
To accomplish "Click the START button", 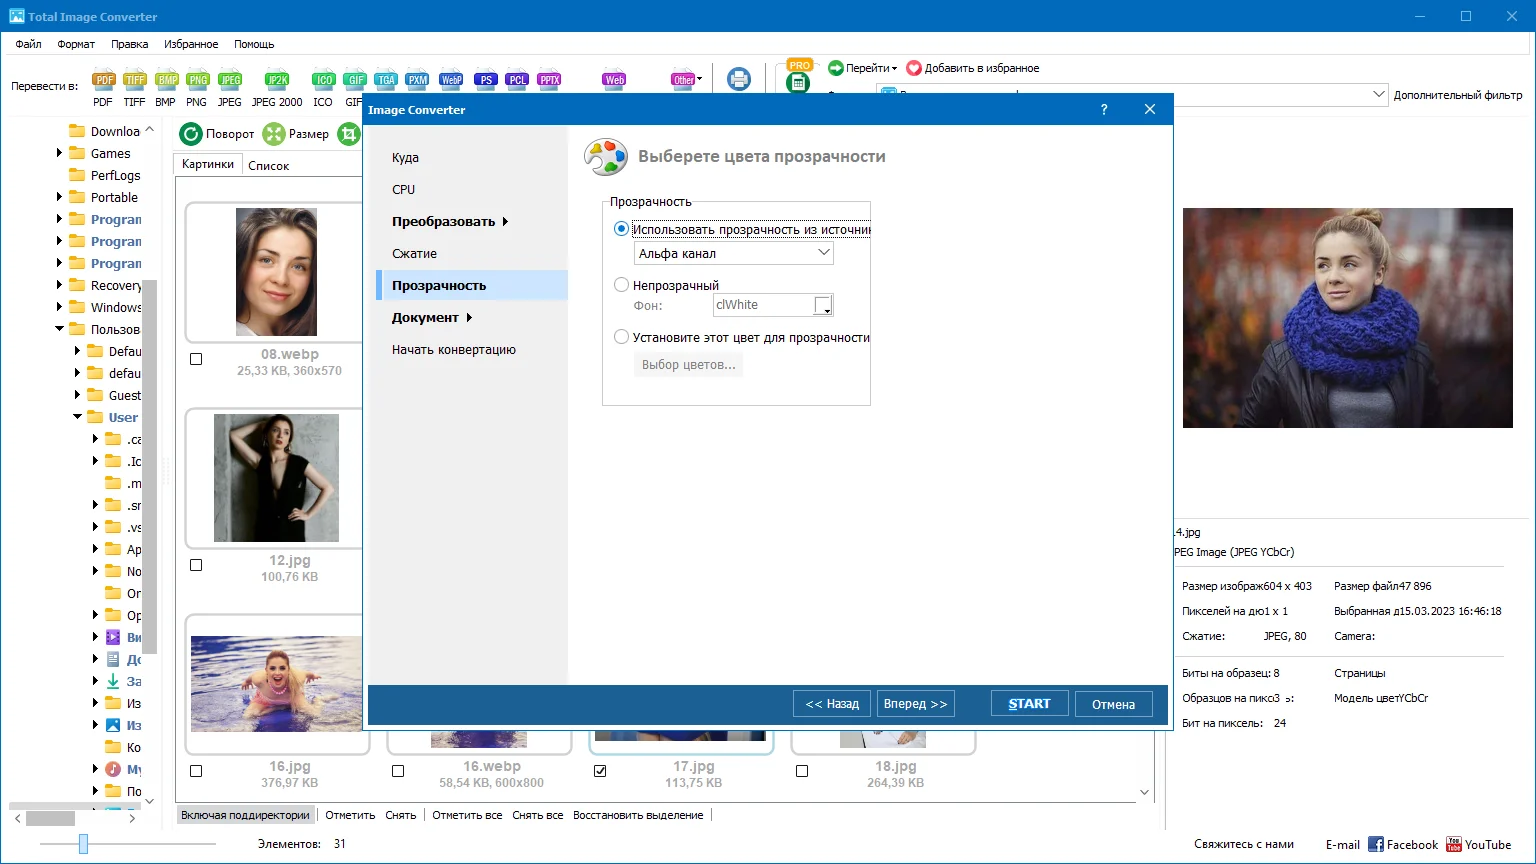I will coord(1030,704).
